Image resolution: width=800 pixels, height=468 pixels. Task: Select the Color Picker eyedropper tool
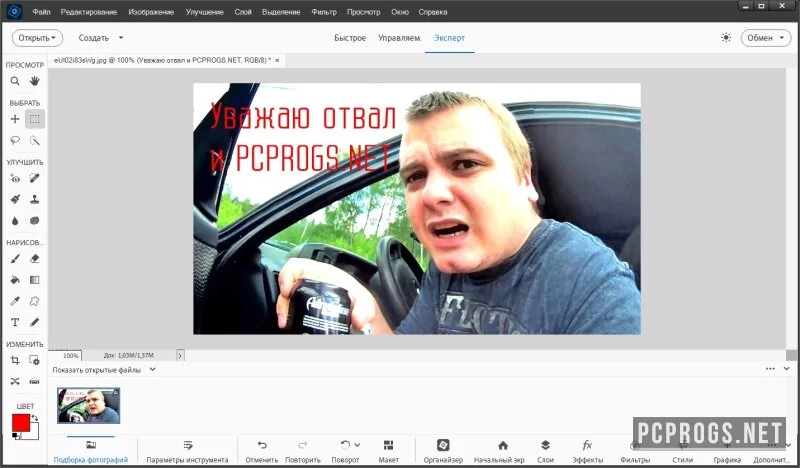click(x=15, y=301)
